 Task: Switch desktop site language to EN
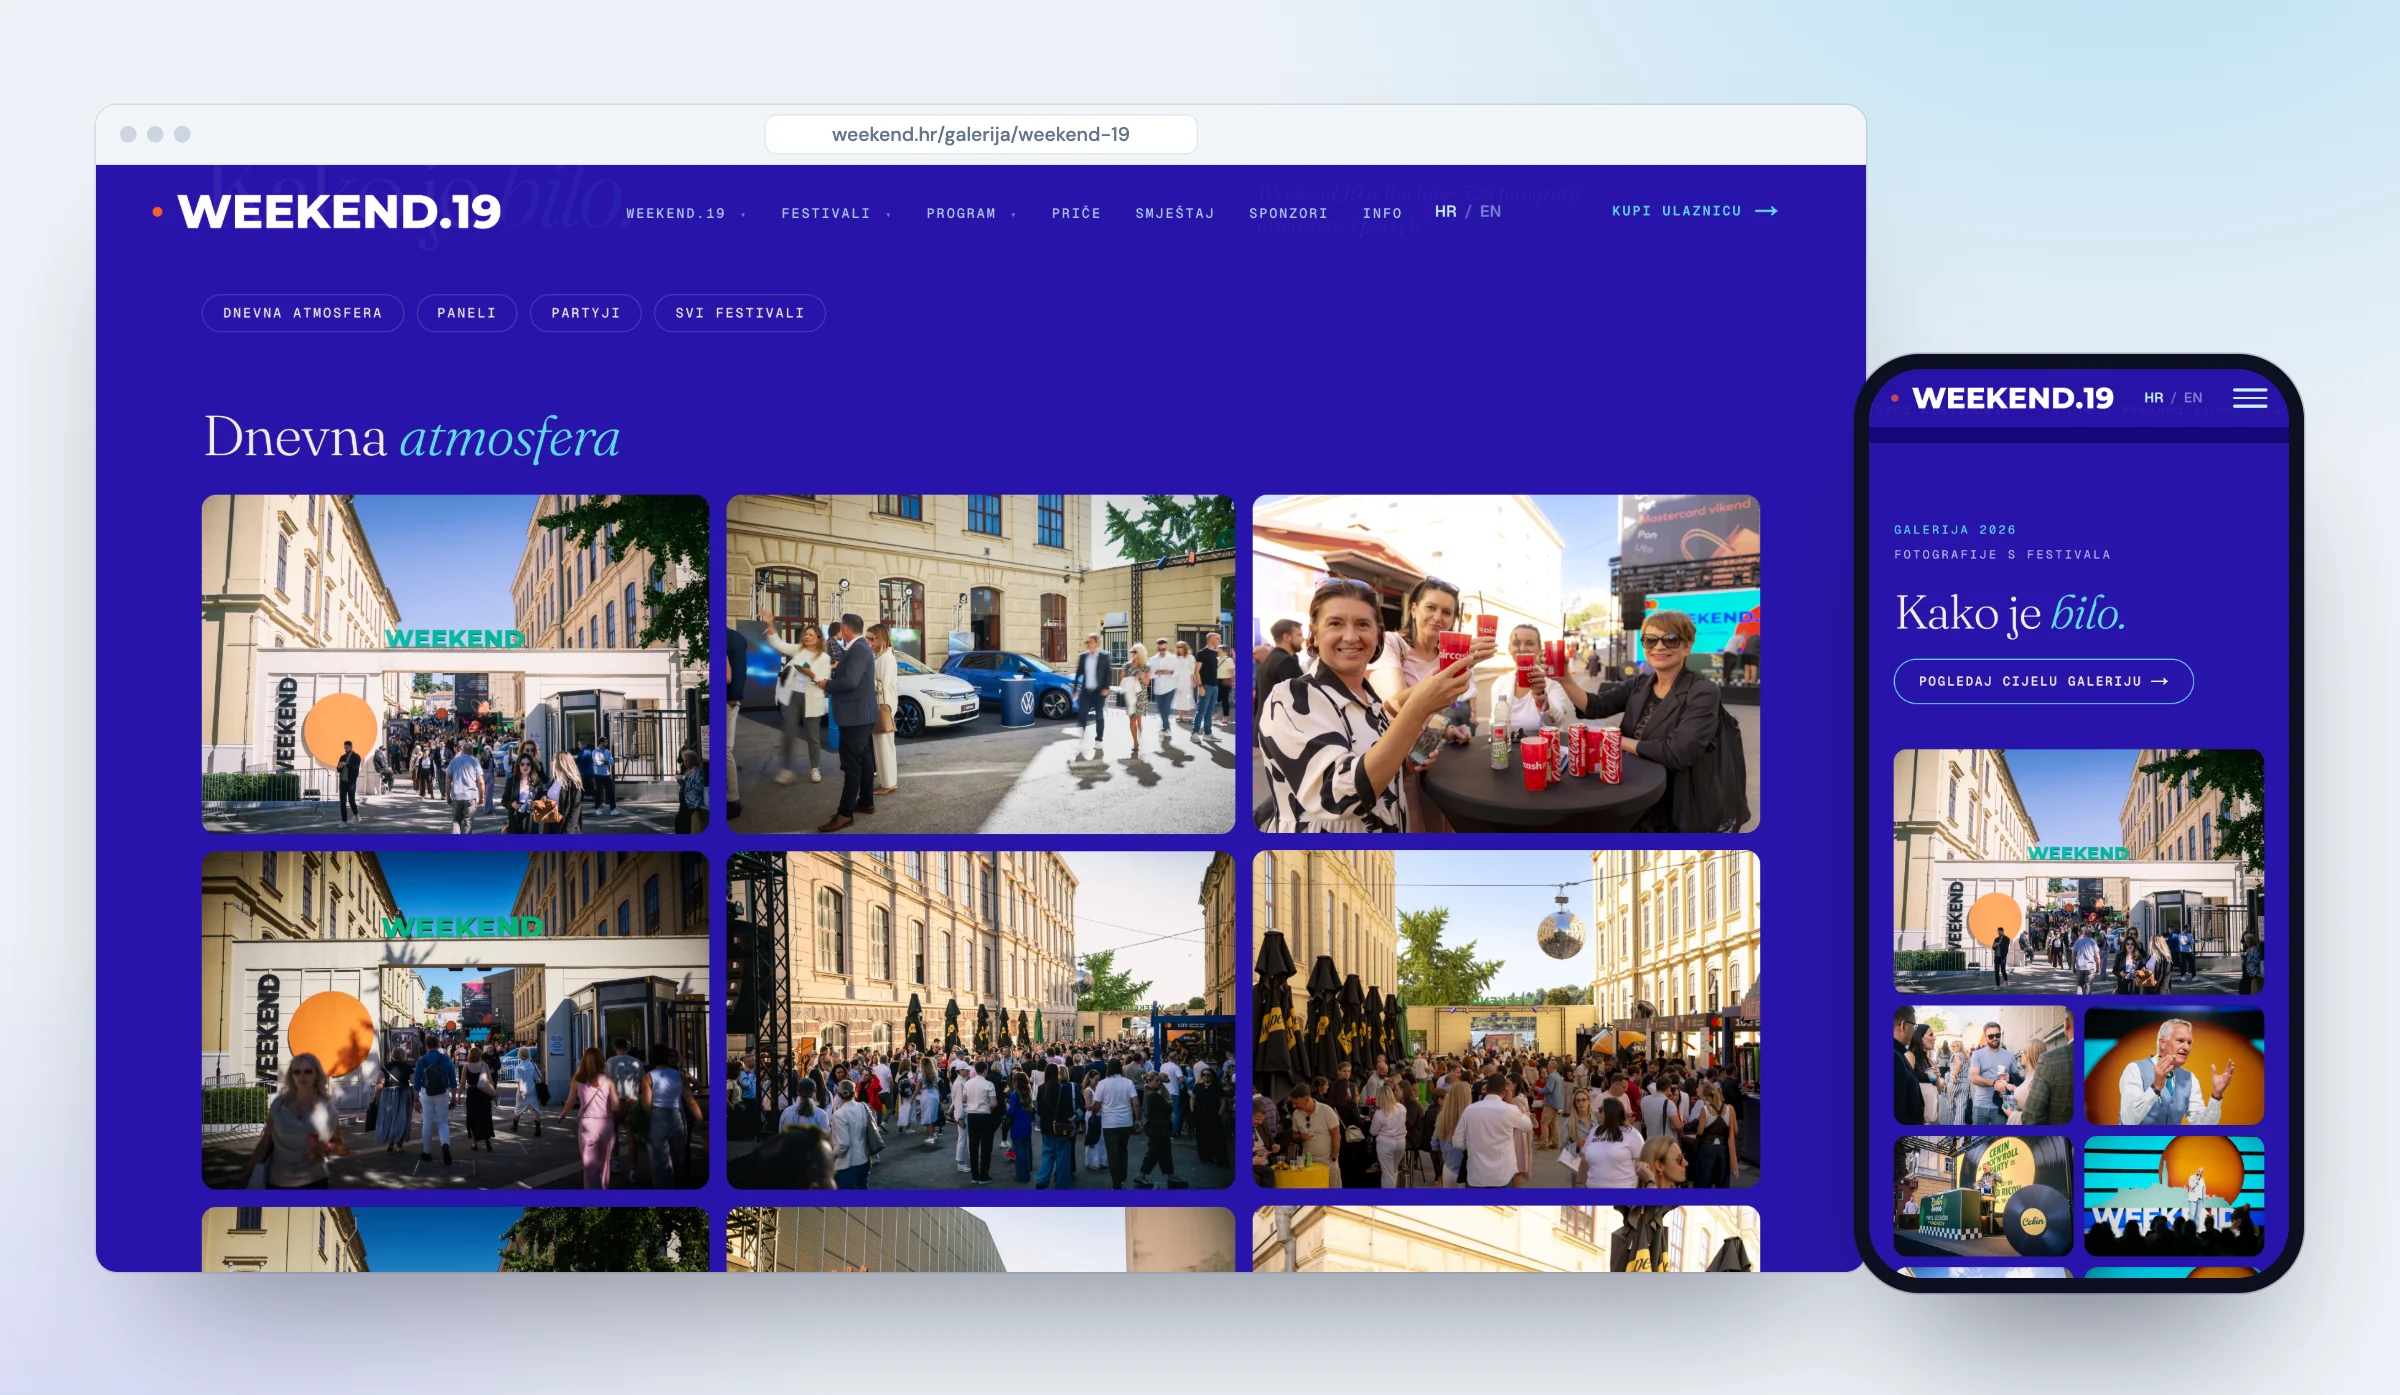coord(1490,211)
